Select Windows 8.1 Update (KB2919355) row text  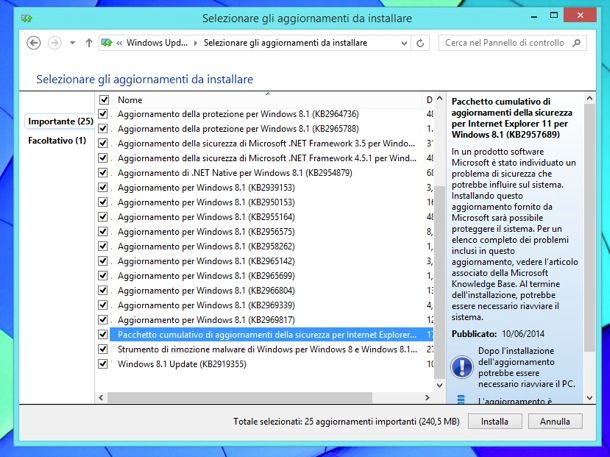pyautogui.click(x=182, y=364)
